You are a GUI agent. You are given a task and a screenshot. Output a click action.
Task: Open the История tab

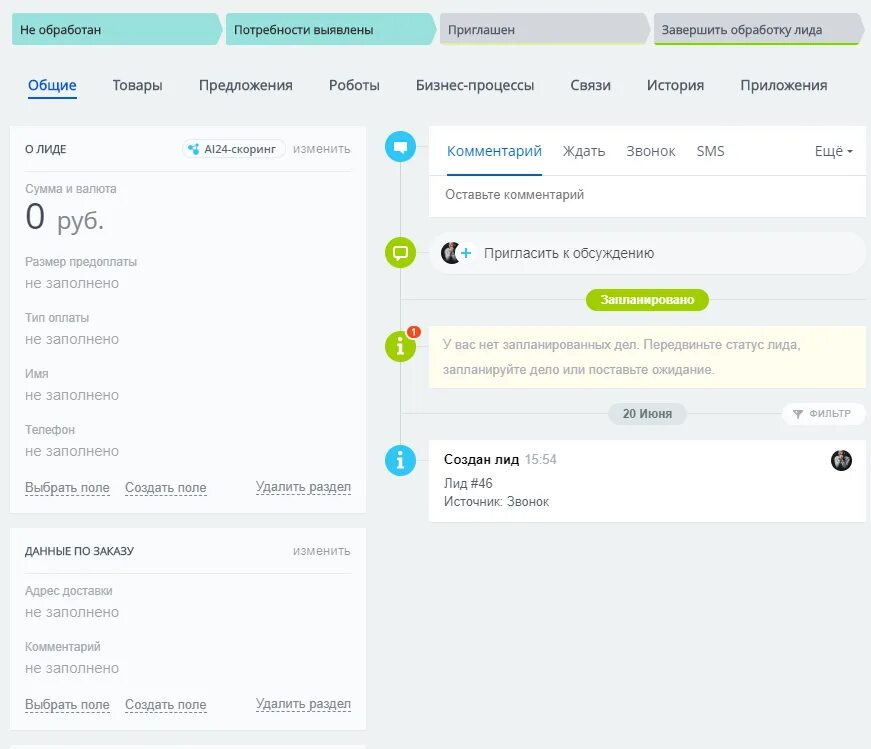tap(675, 86)
